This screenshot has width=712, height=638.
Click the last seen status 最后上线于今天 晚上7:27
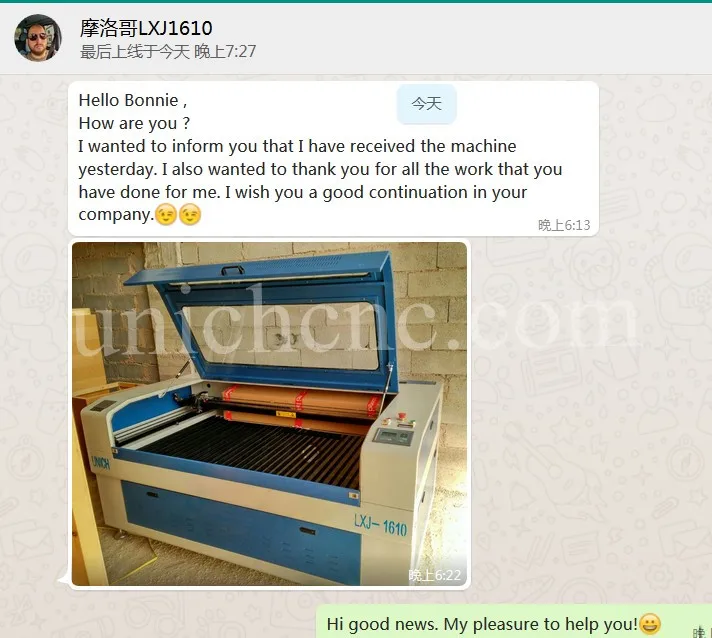click(168, 51)
